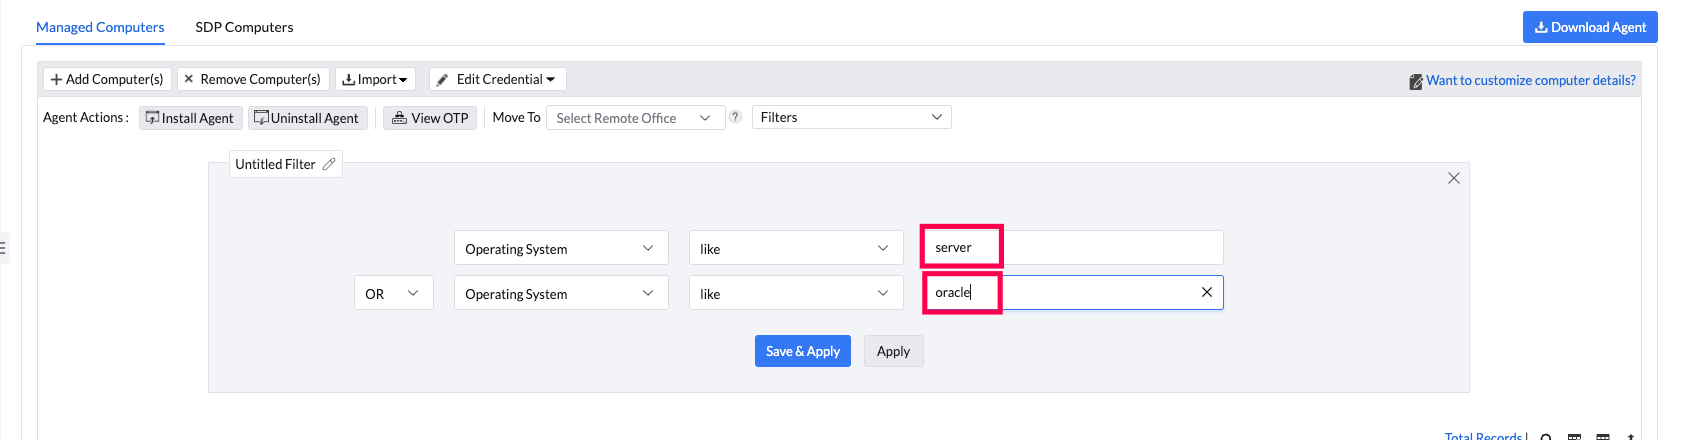Screen dimensions: 1681x440
Task: Click the pencil icon beside Untitled Filter
Action: (x=329, y=164)
